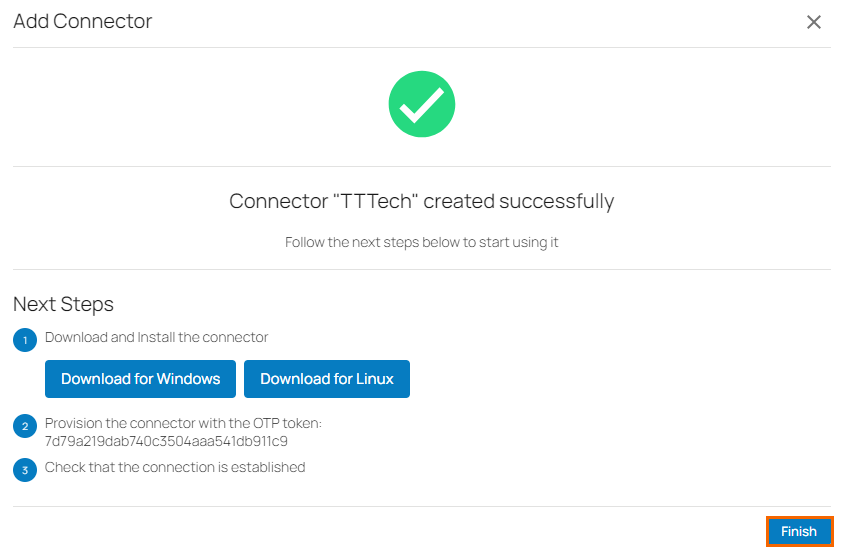Click "Download and install the connector" text
The height and width of the screenshot is (549, 841).
coord(157,337)
